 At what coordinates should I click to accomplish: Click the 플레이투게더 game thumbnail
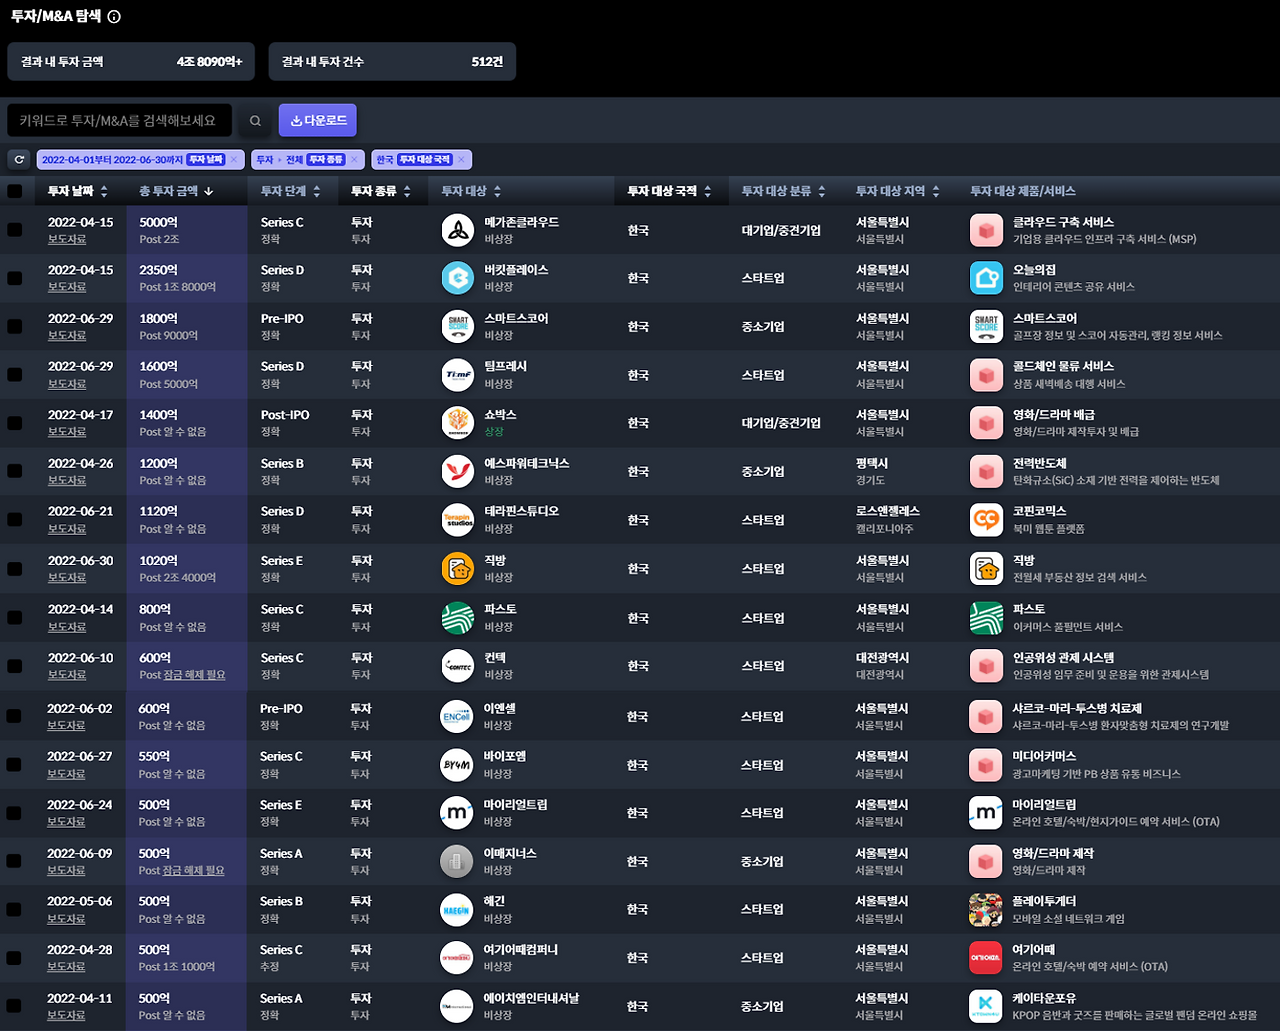(985, 910)
